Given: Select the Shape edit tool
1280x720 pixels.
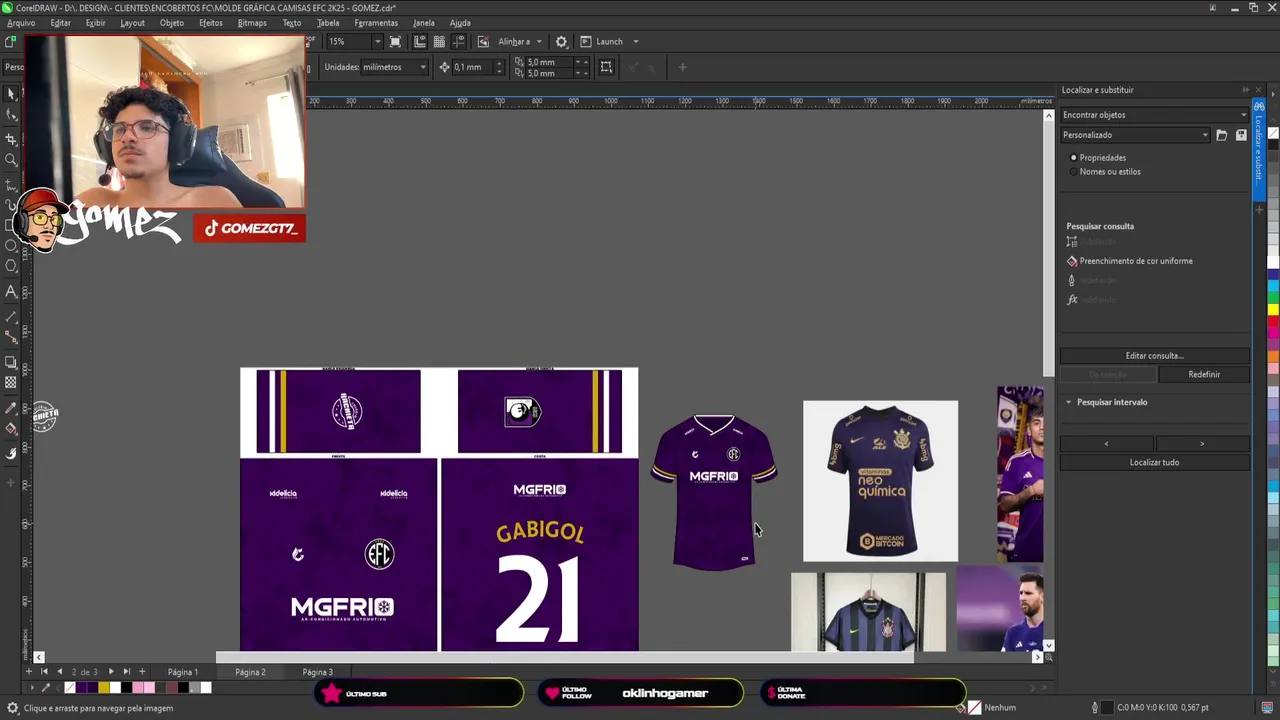Looking at the screenshot, I should click(x=11, y=114).
